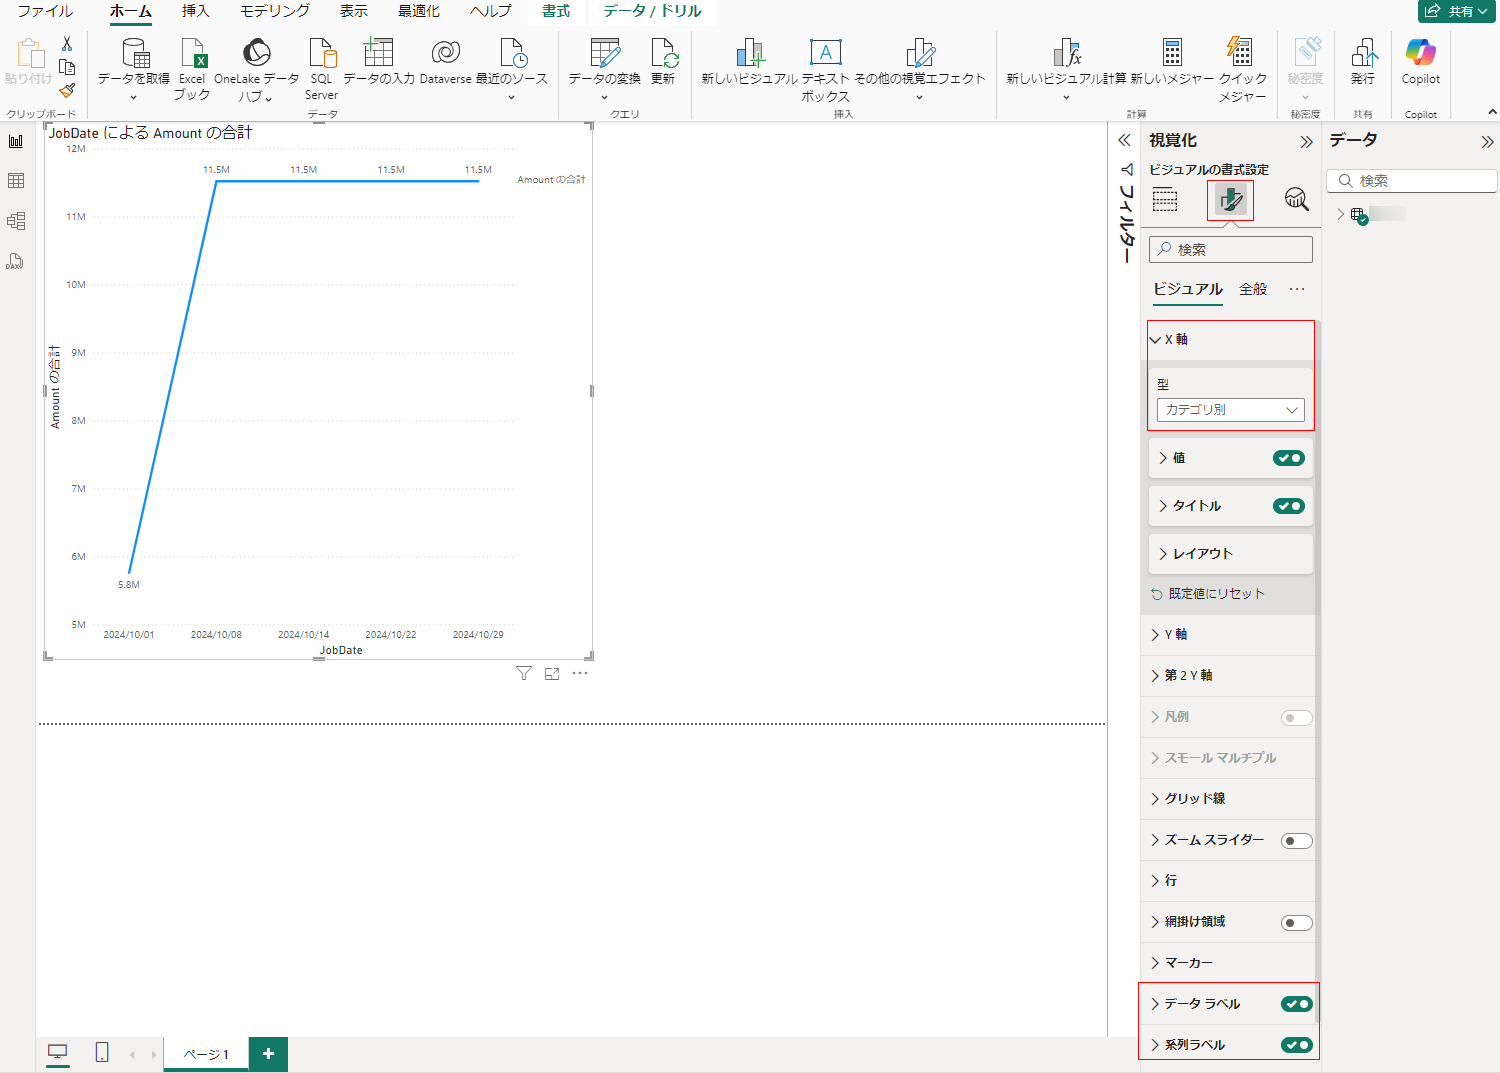Open SQL Server data connection
The height and width of the screenshot is (1073, 1500).
(x=321, y=56)
